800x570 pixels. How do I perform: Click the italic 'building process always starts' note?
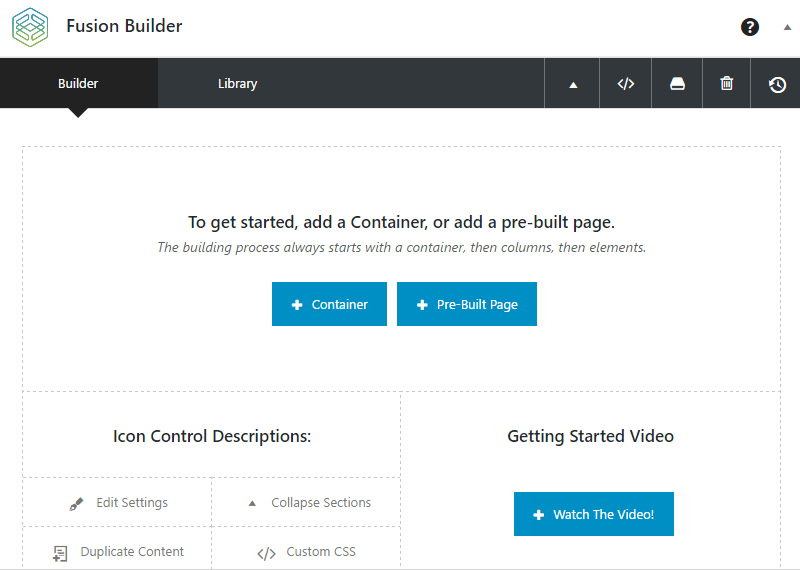pos(402,247)
